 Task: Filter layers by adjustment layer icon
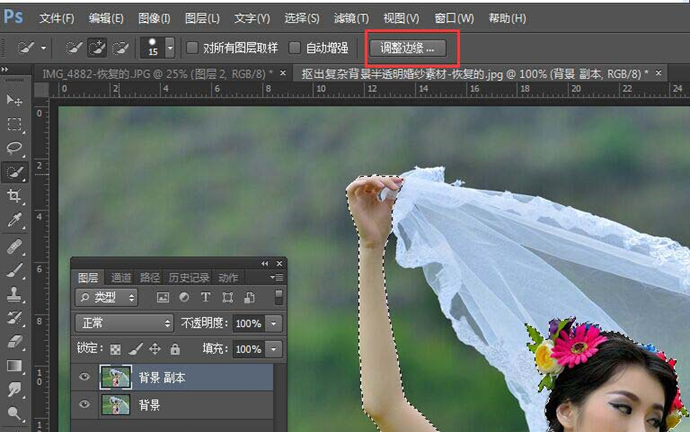point(184,297)
